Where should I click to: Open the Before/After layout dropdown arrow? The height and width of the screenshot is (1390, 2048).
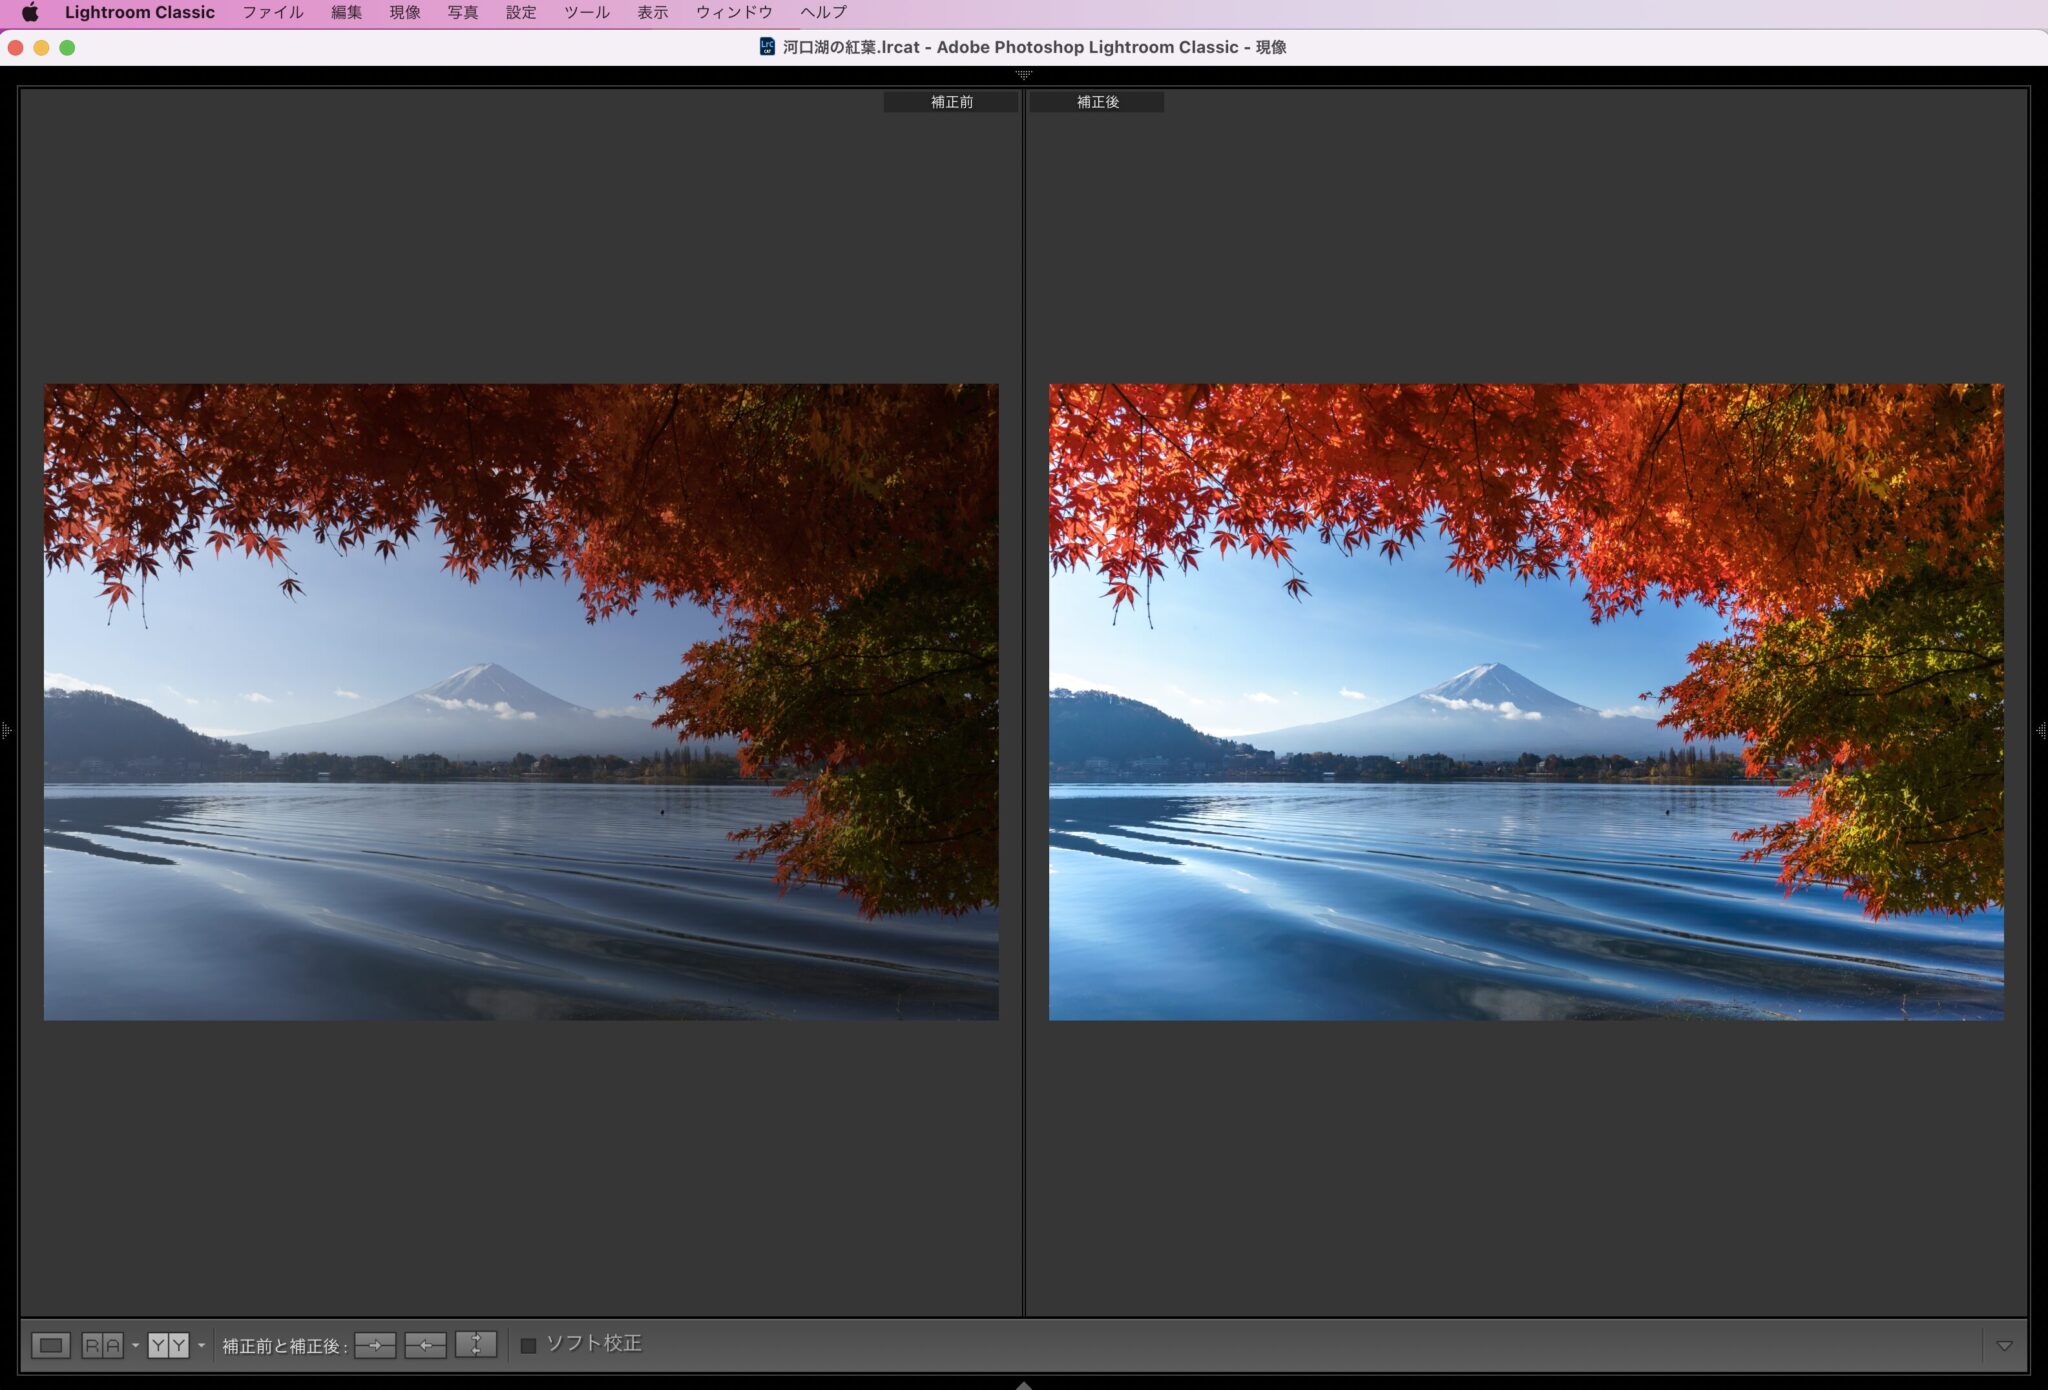click(x=201, y=1345)
